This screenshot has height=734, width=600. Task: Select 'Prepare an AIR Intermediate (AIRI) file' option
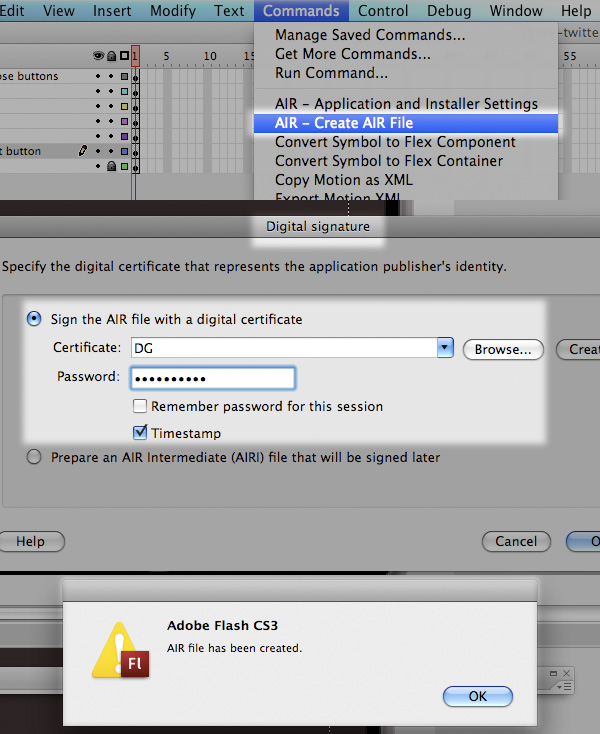pyautogui.click(x=34, y=457)
